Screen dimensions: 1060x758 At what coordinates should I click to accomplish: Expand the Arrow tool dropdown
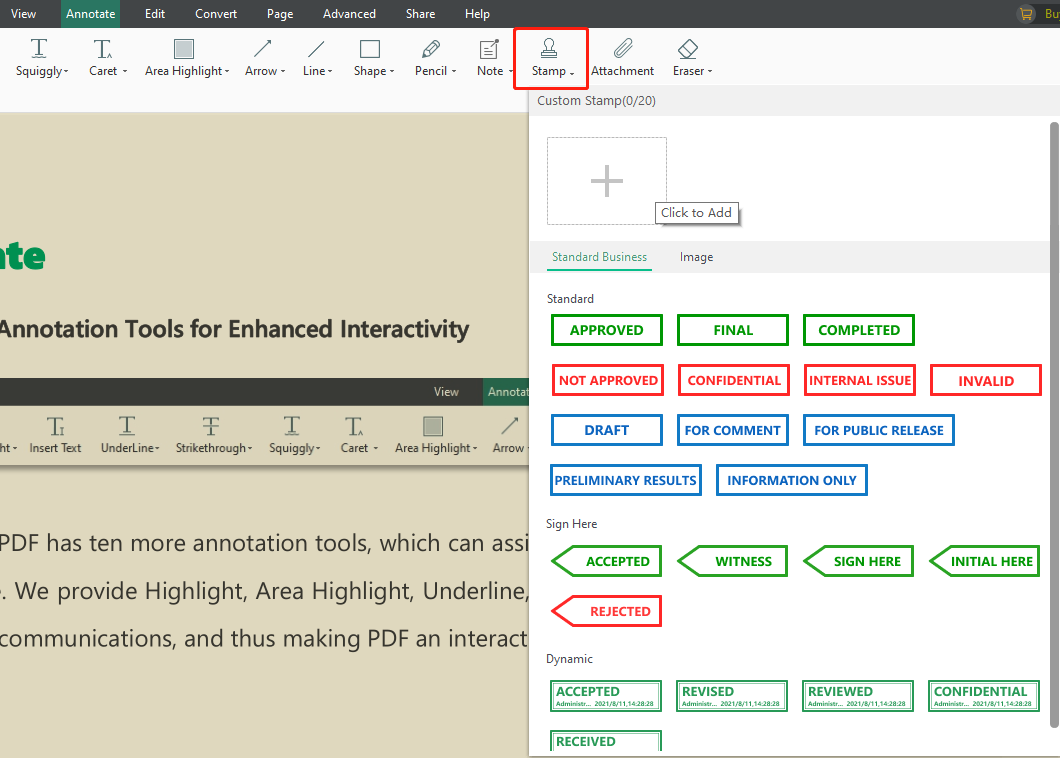(x=283, y=72)
